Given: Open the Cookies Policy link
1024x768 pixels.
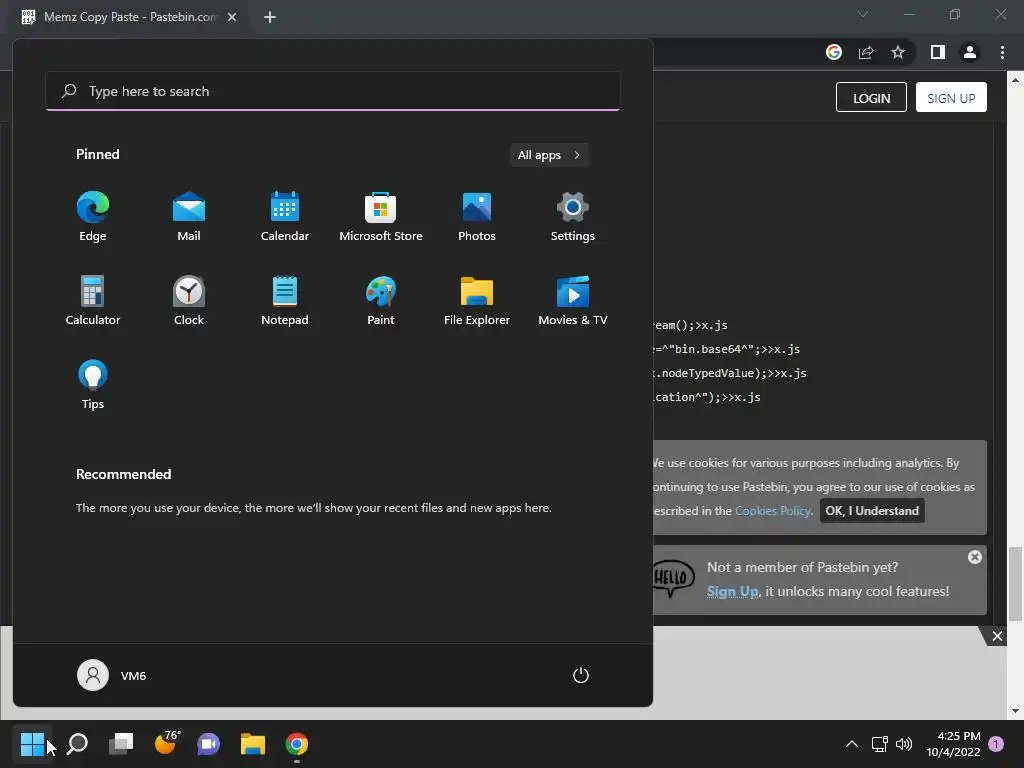Looking at the screenshot, I should [773, 511].
